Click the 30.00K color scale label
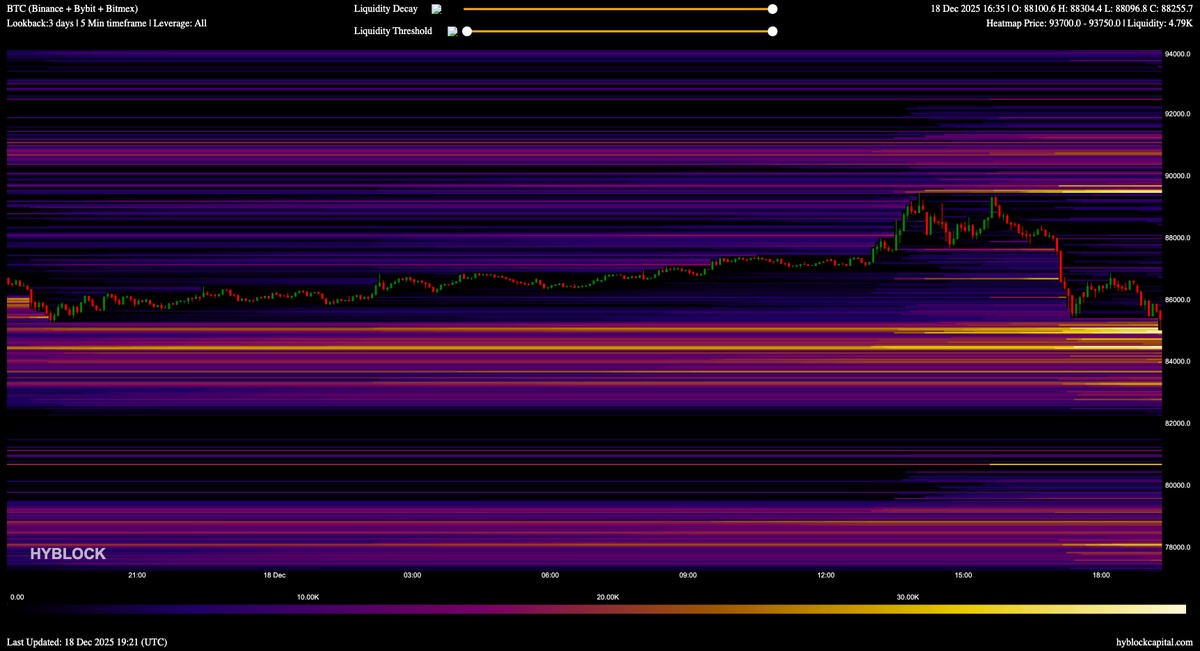Viewport: 1200px width, 651px height. (x=907, y=597)
